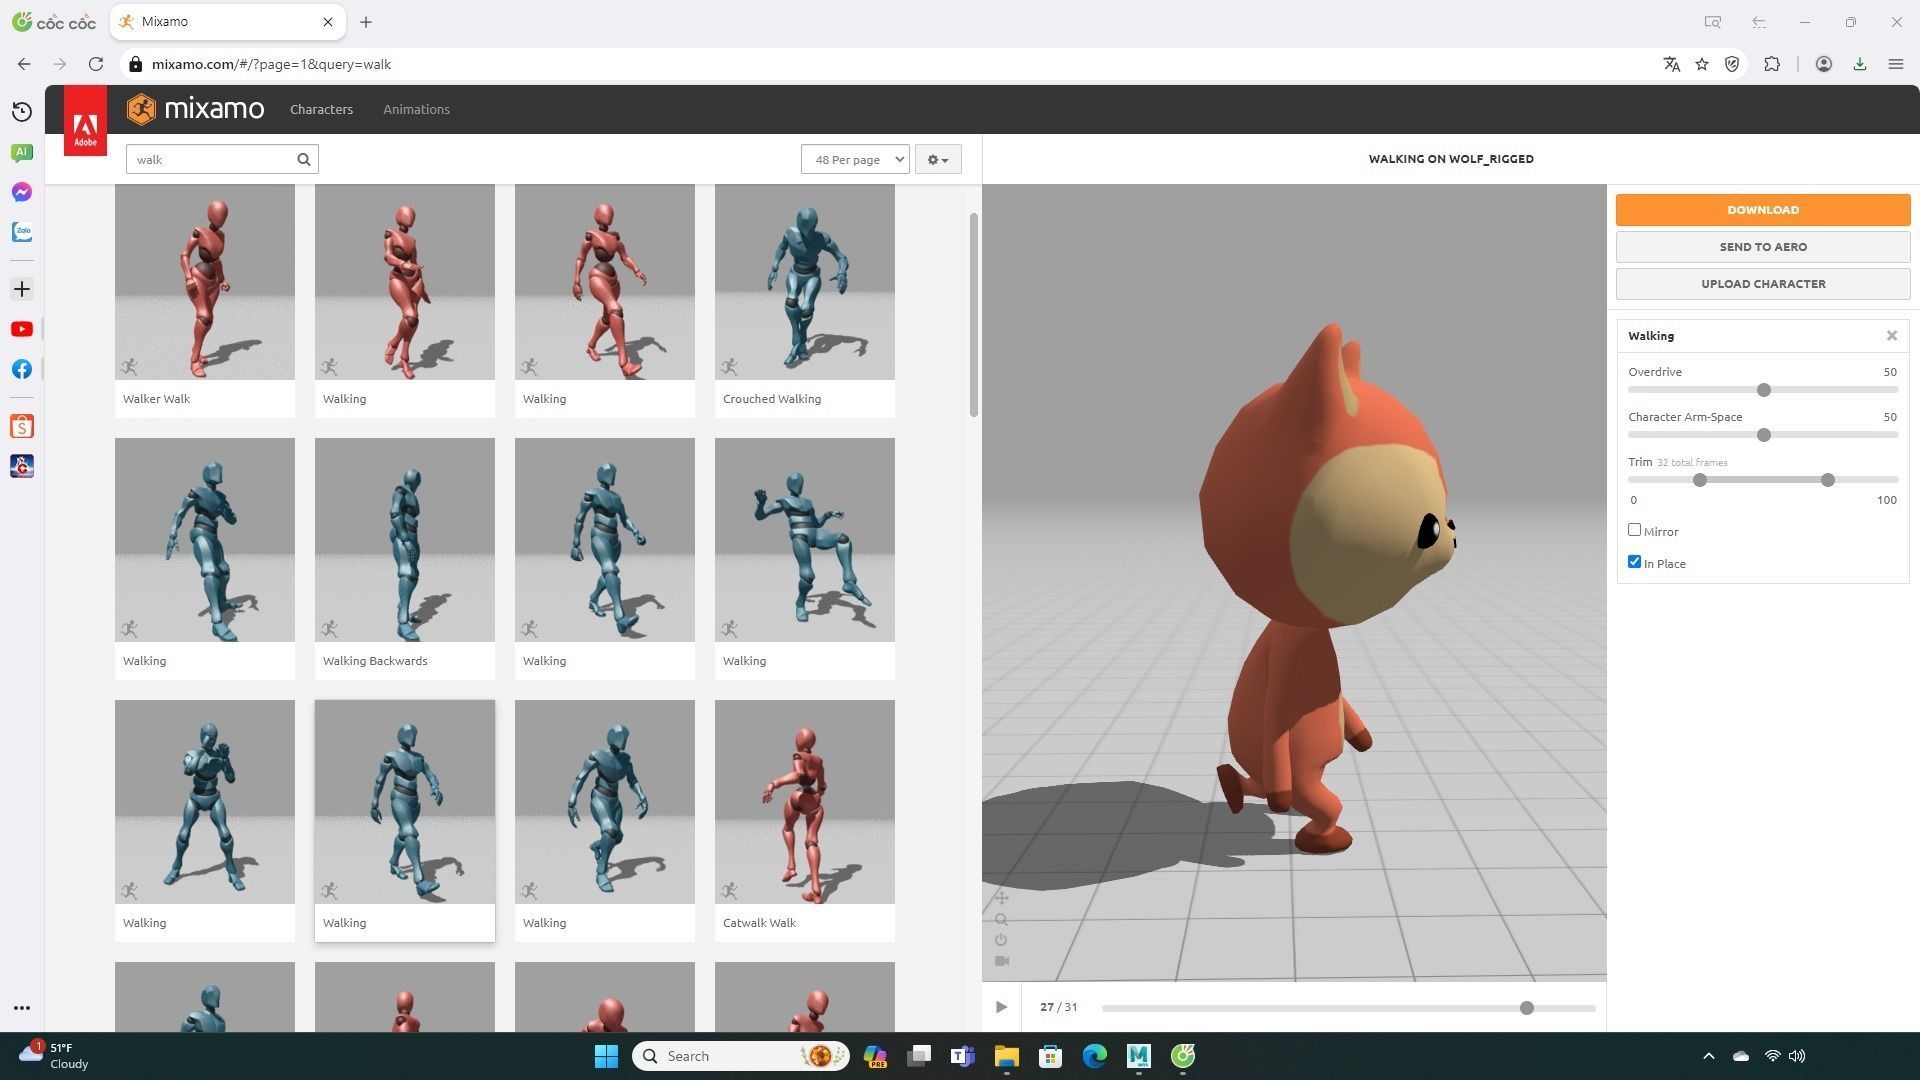The height and width of the screenshot is (1080, 1920).
Task: Open the Windows Start menu
Action: tap(606, 1056)
